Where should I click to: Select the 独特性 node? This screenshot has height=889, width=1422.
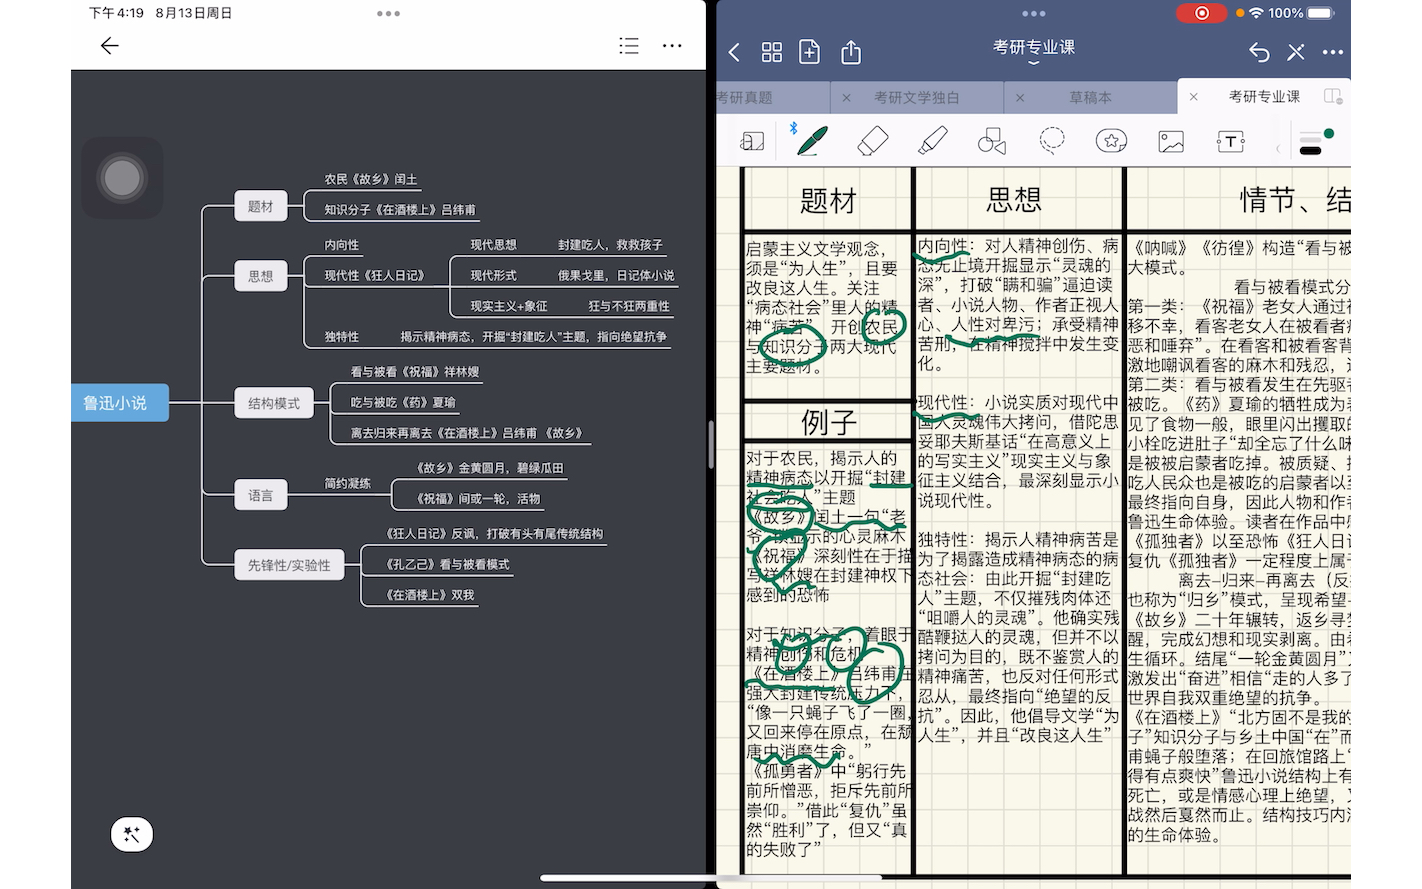[x=341, y=337]
